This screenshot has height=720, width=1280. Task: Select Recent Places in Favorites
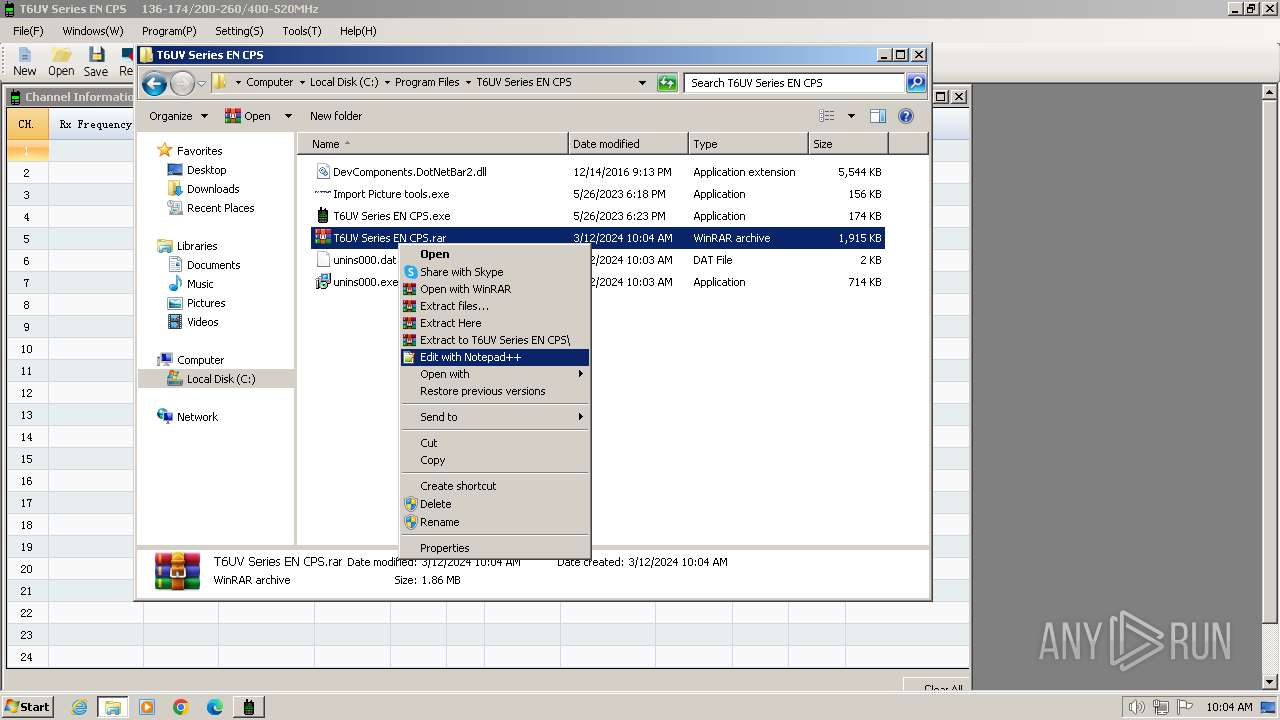point(220,208)
